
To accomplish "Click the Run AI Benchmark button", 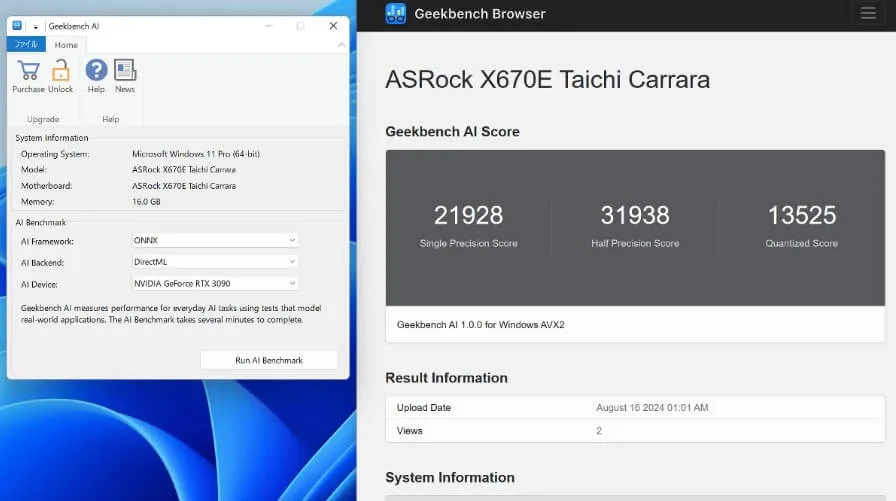I will point(269,360).
